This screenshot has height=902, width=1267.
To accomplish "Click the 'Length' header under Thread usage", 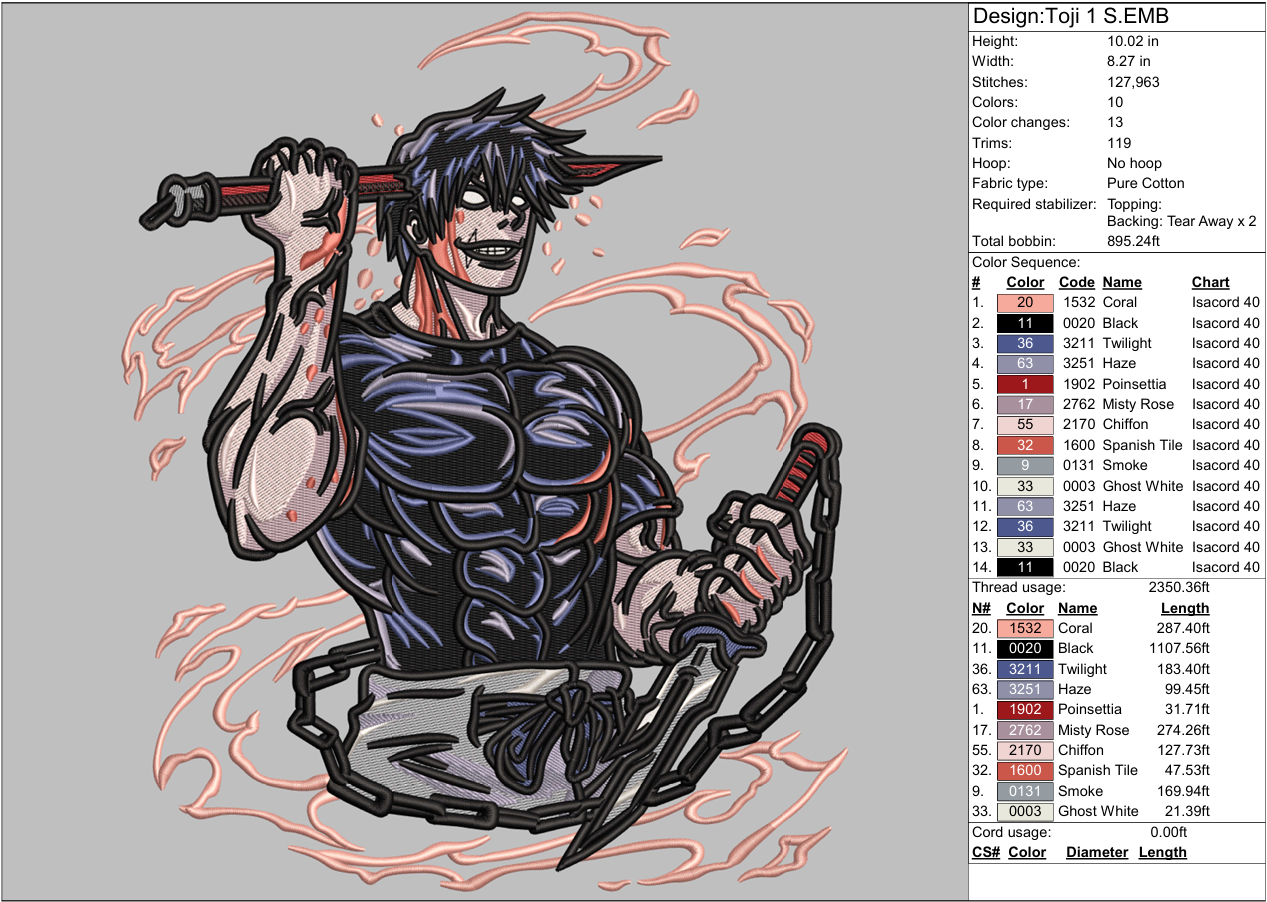I will [1185, 608].
